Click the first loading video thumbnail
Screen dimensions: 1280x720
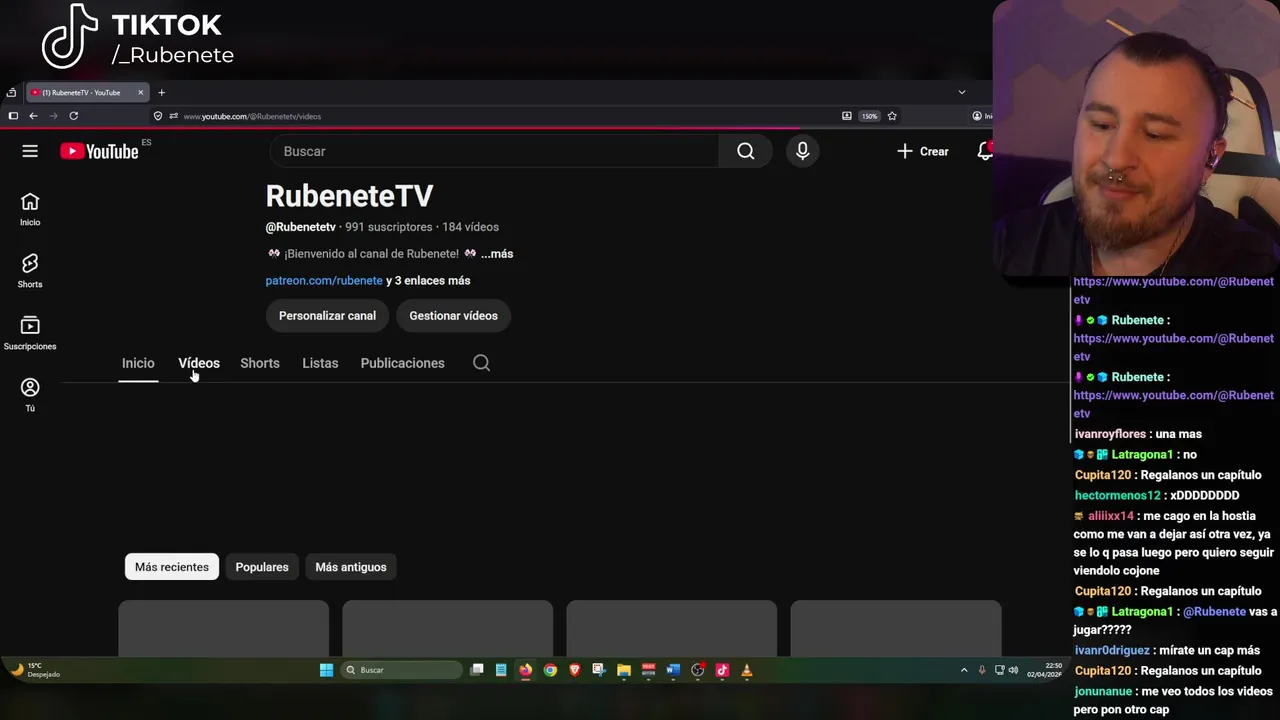click(223, 628)
